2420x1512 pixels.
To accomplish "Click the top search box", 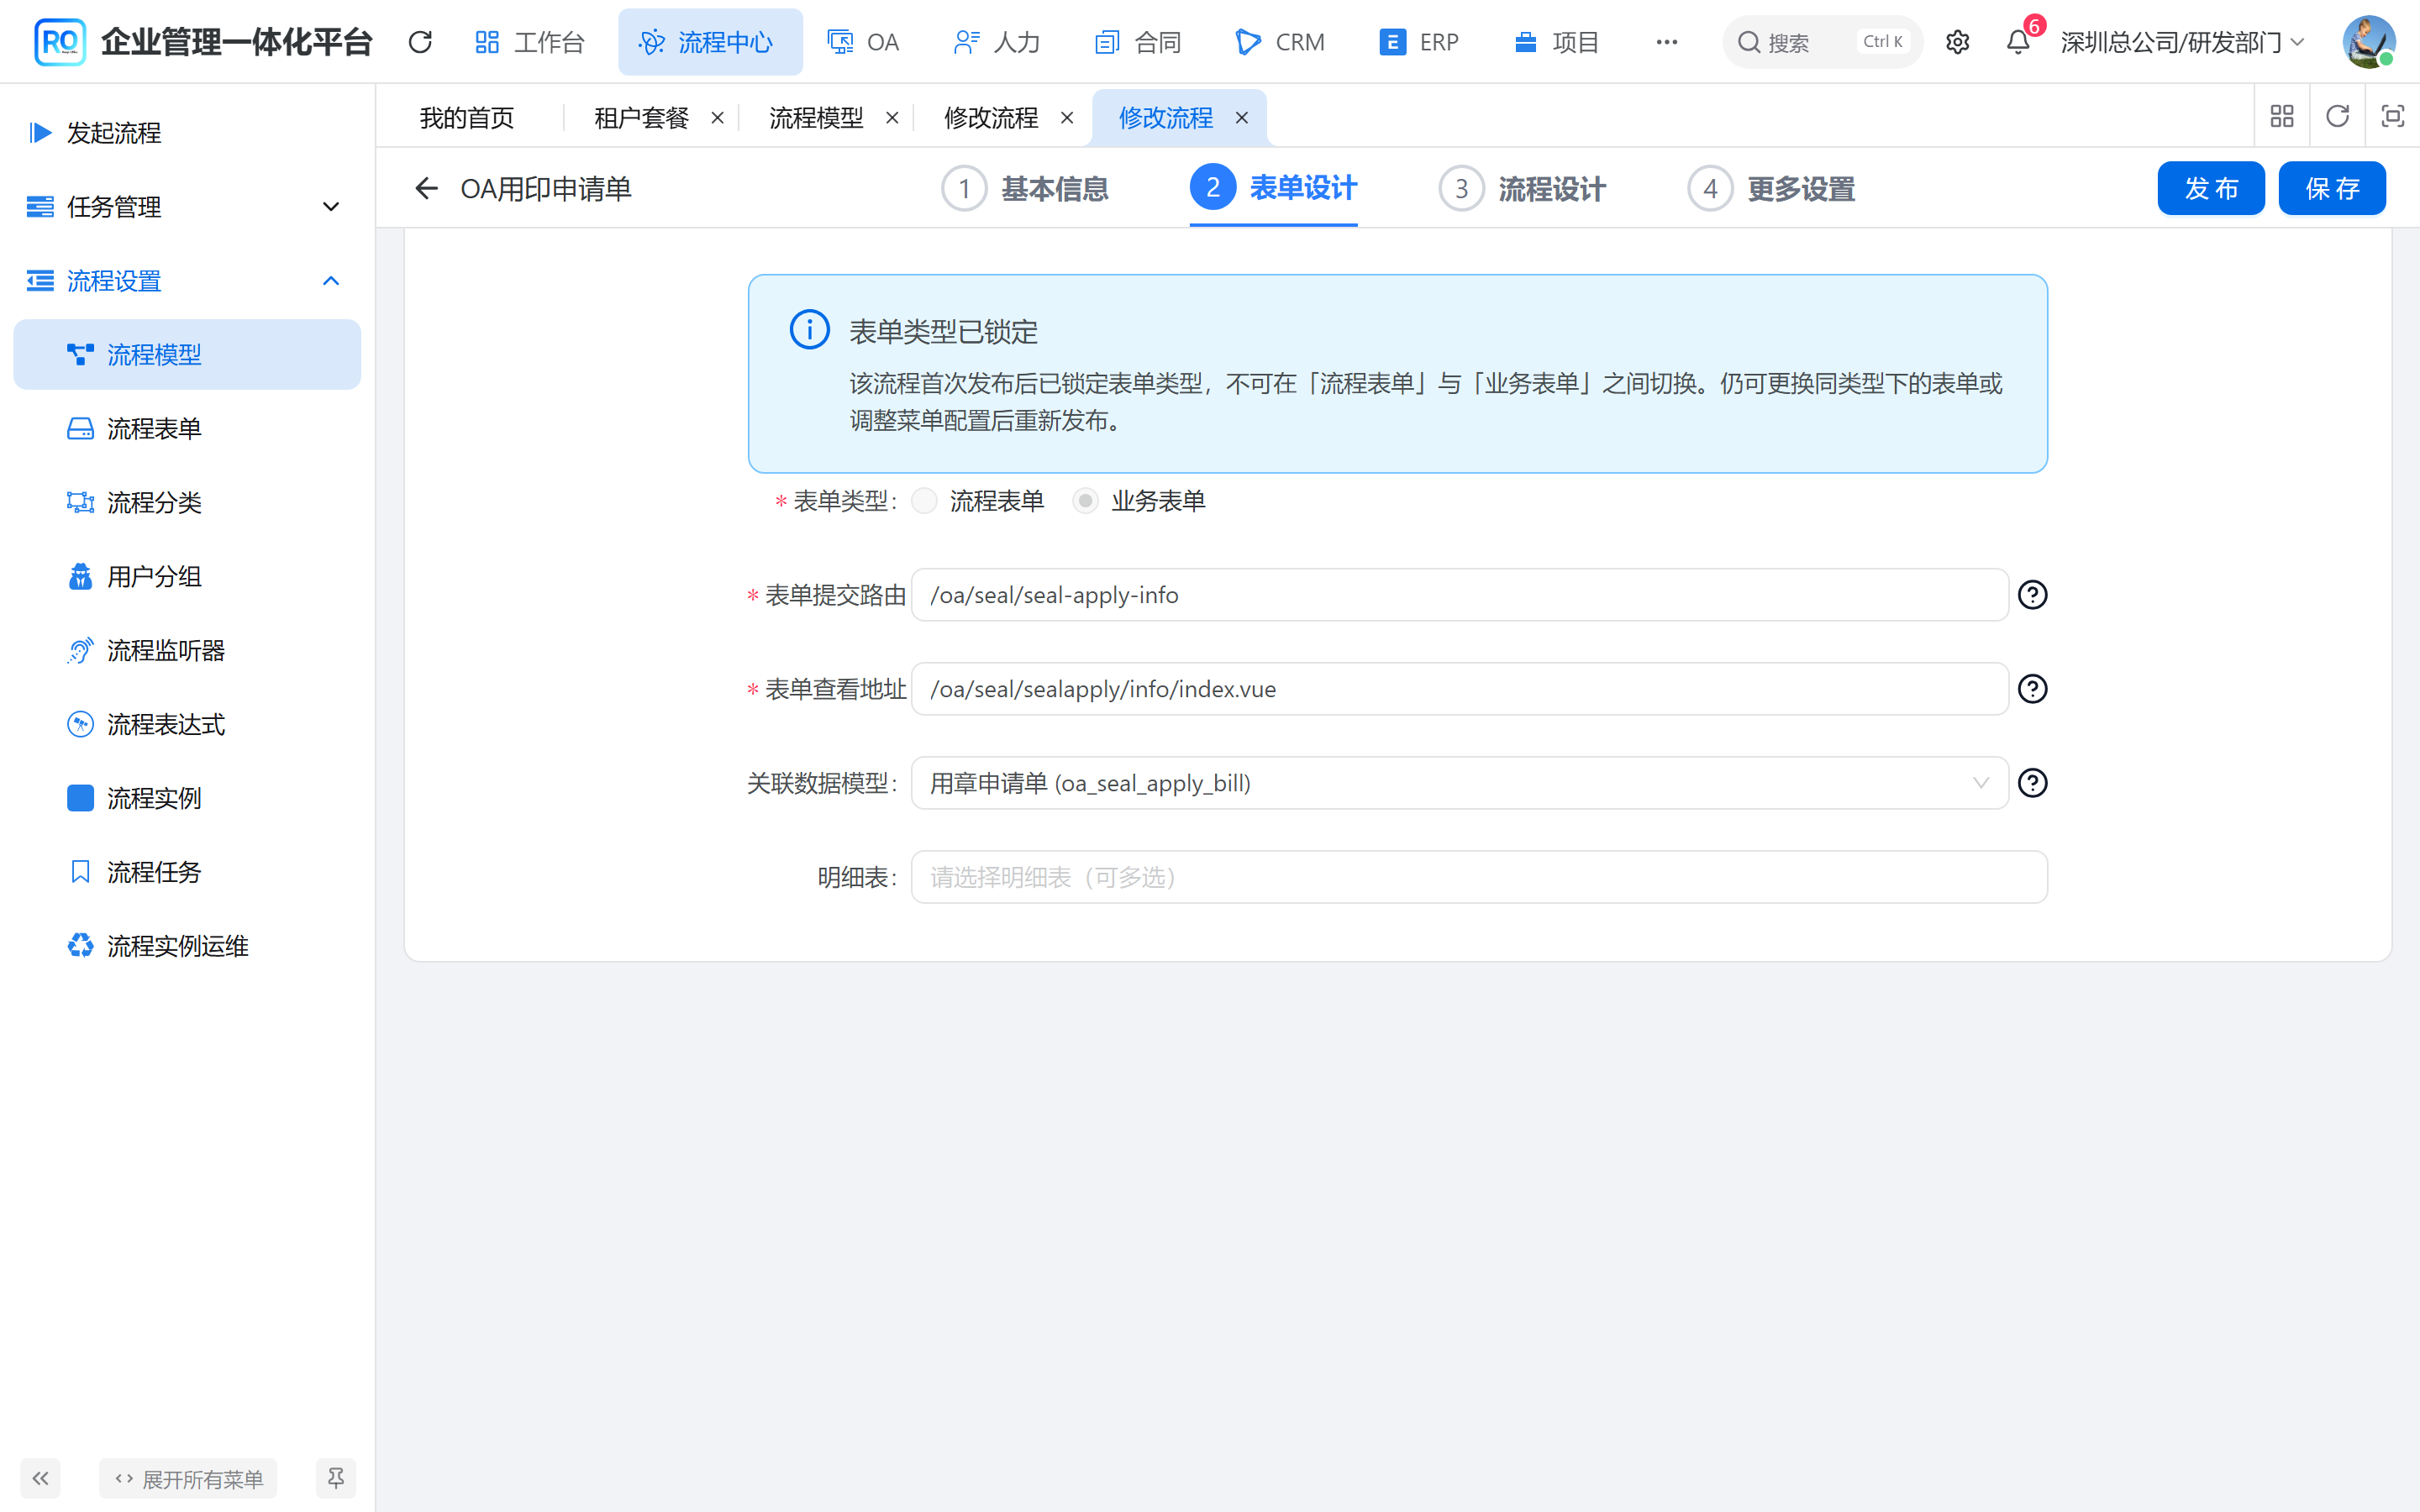I will click(x=1822, y=42).
